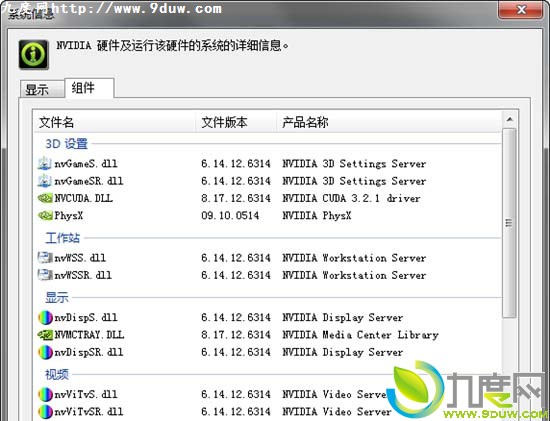
Task: Sort by the 产品名称 column header
Action: 389,122
